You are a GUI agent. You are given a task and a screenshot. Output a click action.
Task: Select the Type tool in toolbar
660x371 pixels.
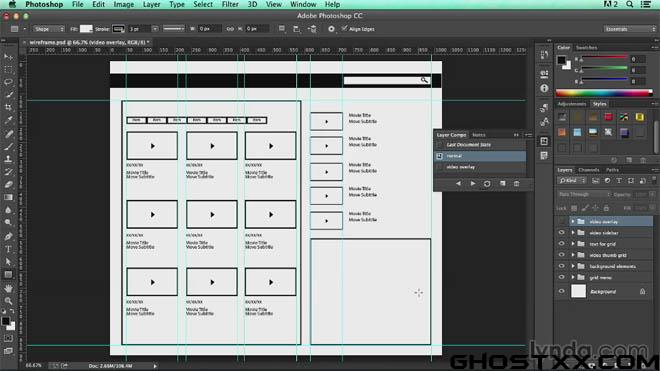pyautogui.click(x=8, y=249)
